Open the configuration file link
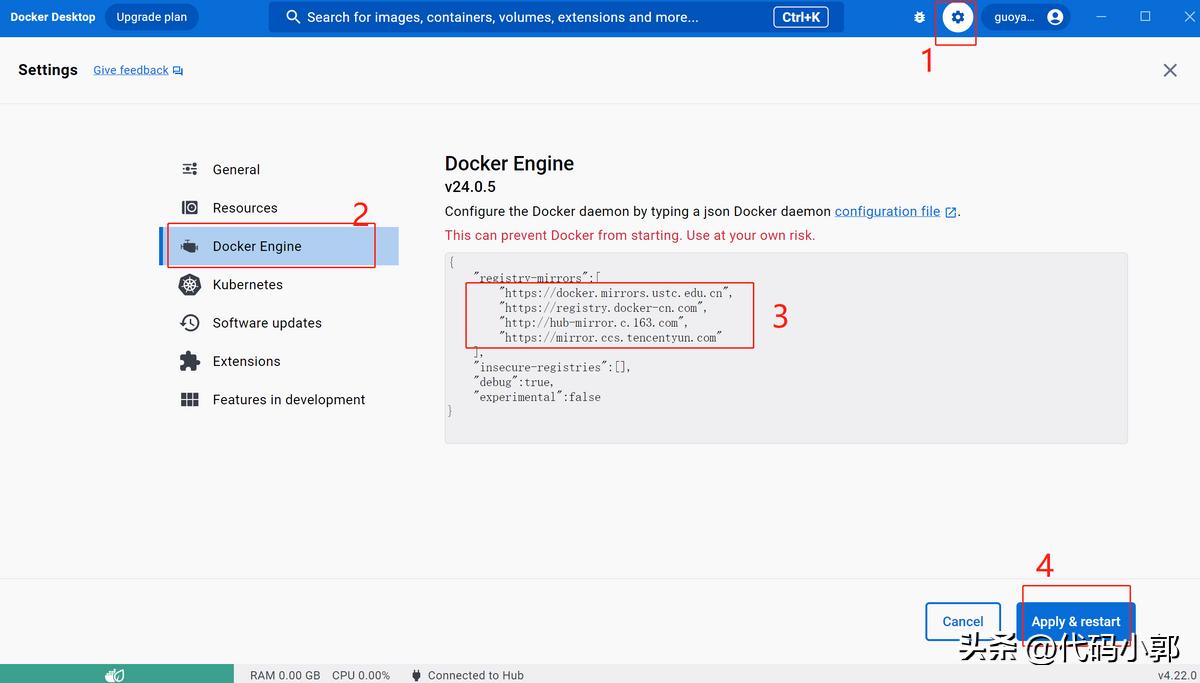1200x683 pixels. click(889, 211)
